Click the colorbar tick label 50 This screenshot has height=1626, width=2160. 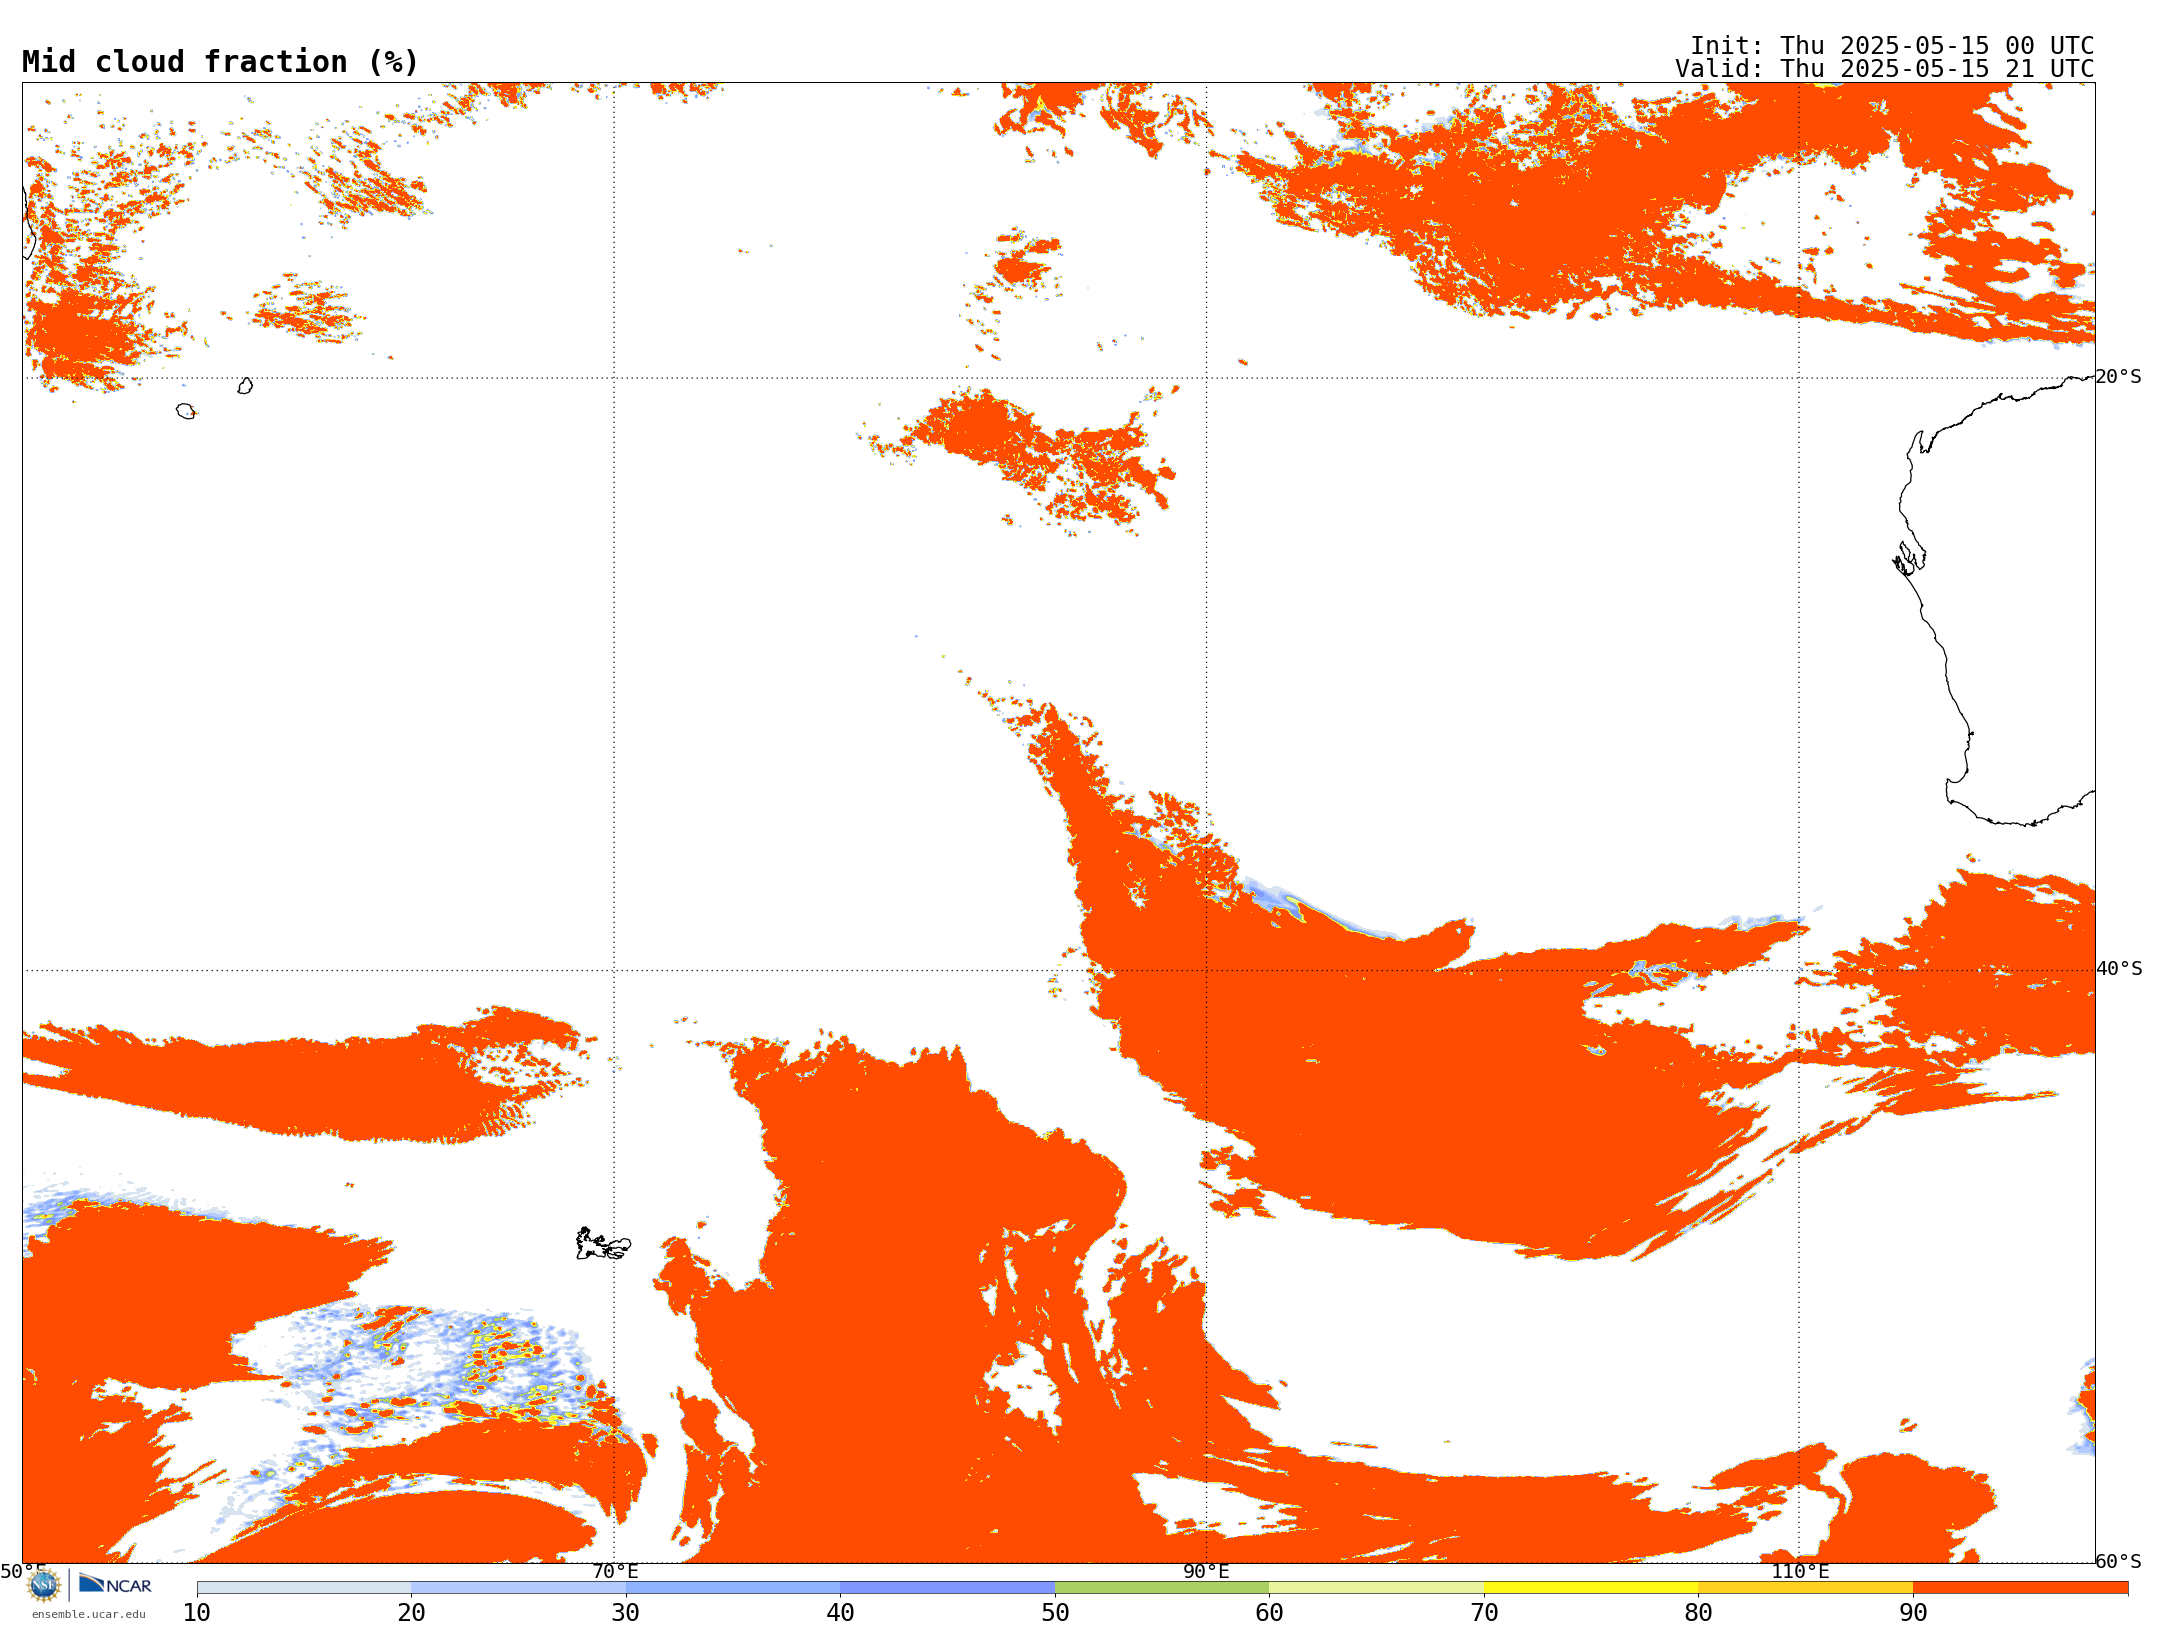[x=1055, y=1612]
